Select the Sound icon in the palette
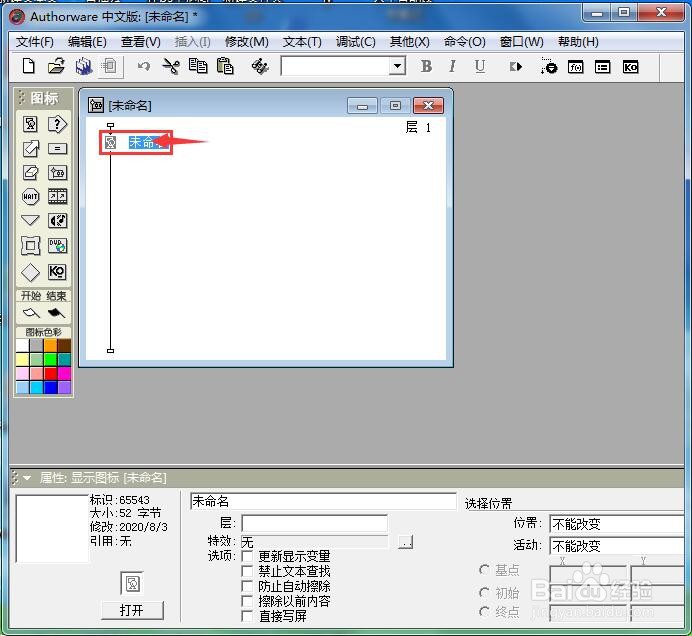 pos(57,220)
